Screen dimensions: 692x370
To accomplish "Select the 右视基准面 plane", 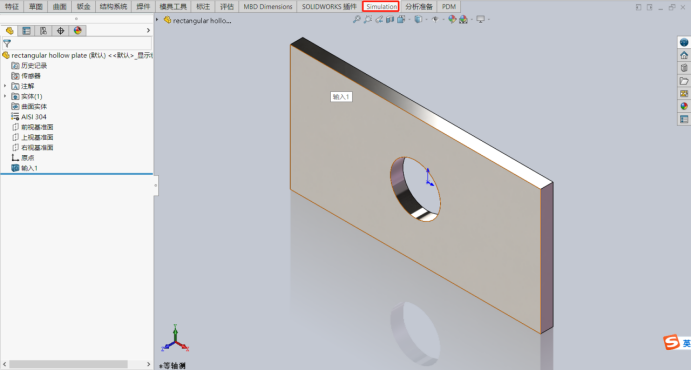I will (32, 147).
